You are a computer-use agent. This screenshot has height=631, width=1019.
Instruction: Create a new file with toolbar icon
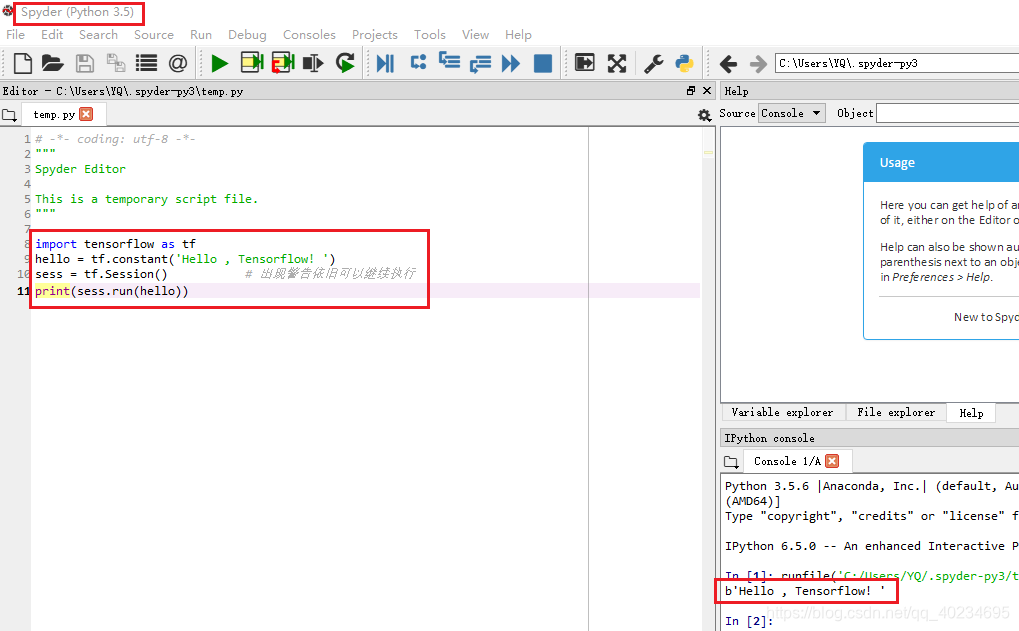pos(23,63)
